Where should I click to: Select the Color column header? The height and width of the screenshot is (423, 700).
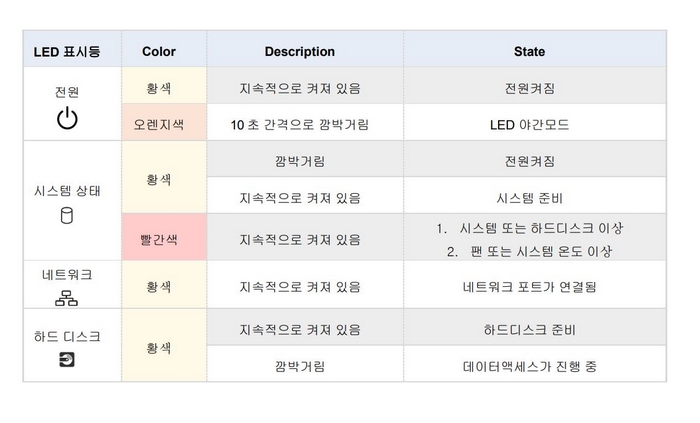click(159, 51)
